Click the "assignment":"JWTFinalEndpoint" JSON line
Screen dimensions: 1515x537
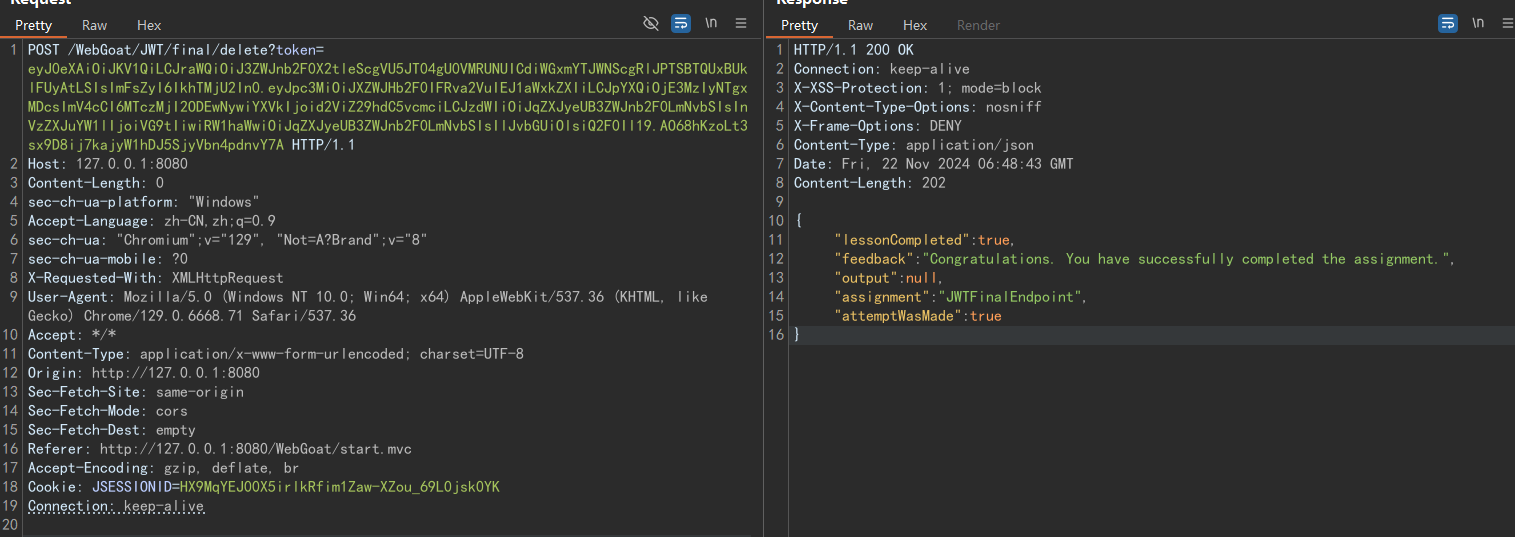pos(960,297)
